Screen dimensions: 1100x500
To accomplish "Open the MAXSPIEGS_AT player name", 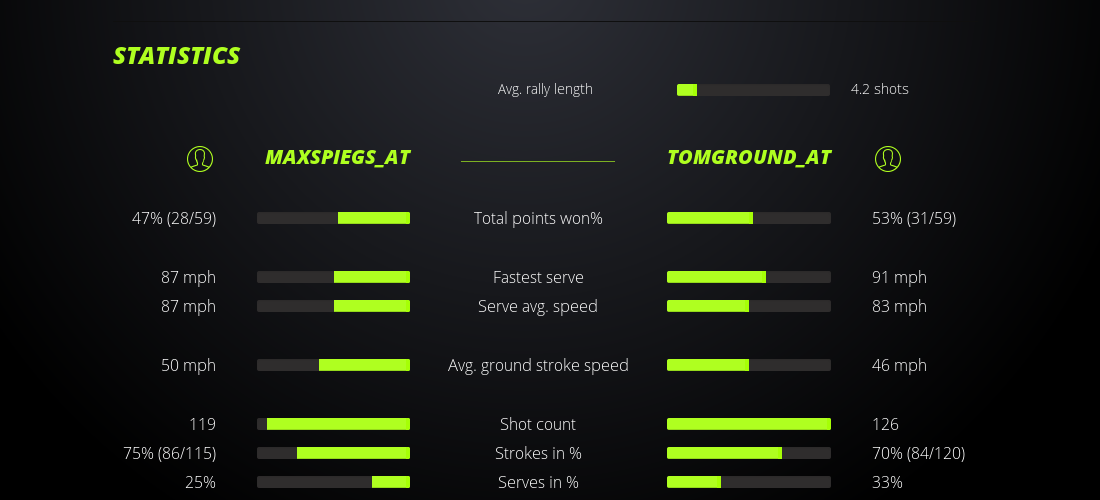I will coord(337,158).
